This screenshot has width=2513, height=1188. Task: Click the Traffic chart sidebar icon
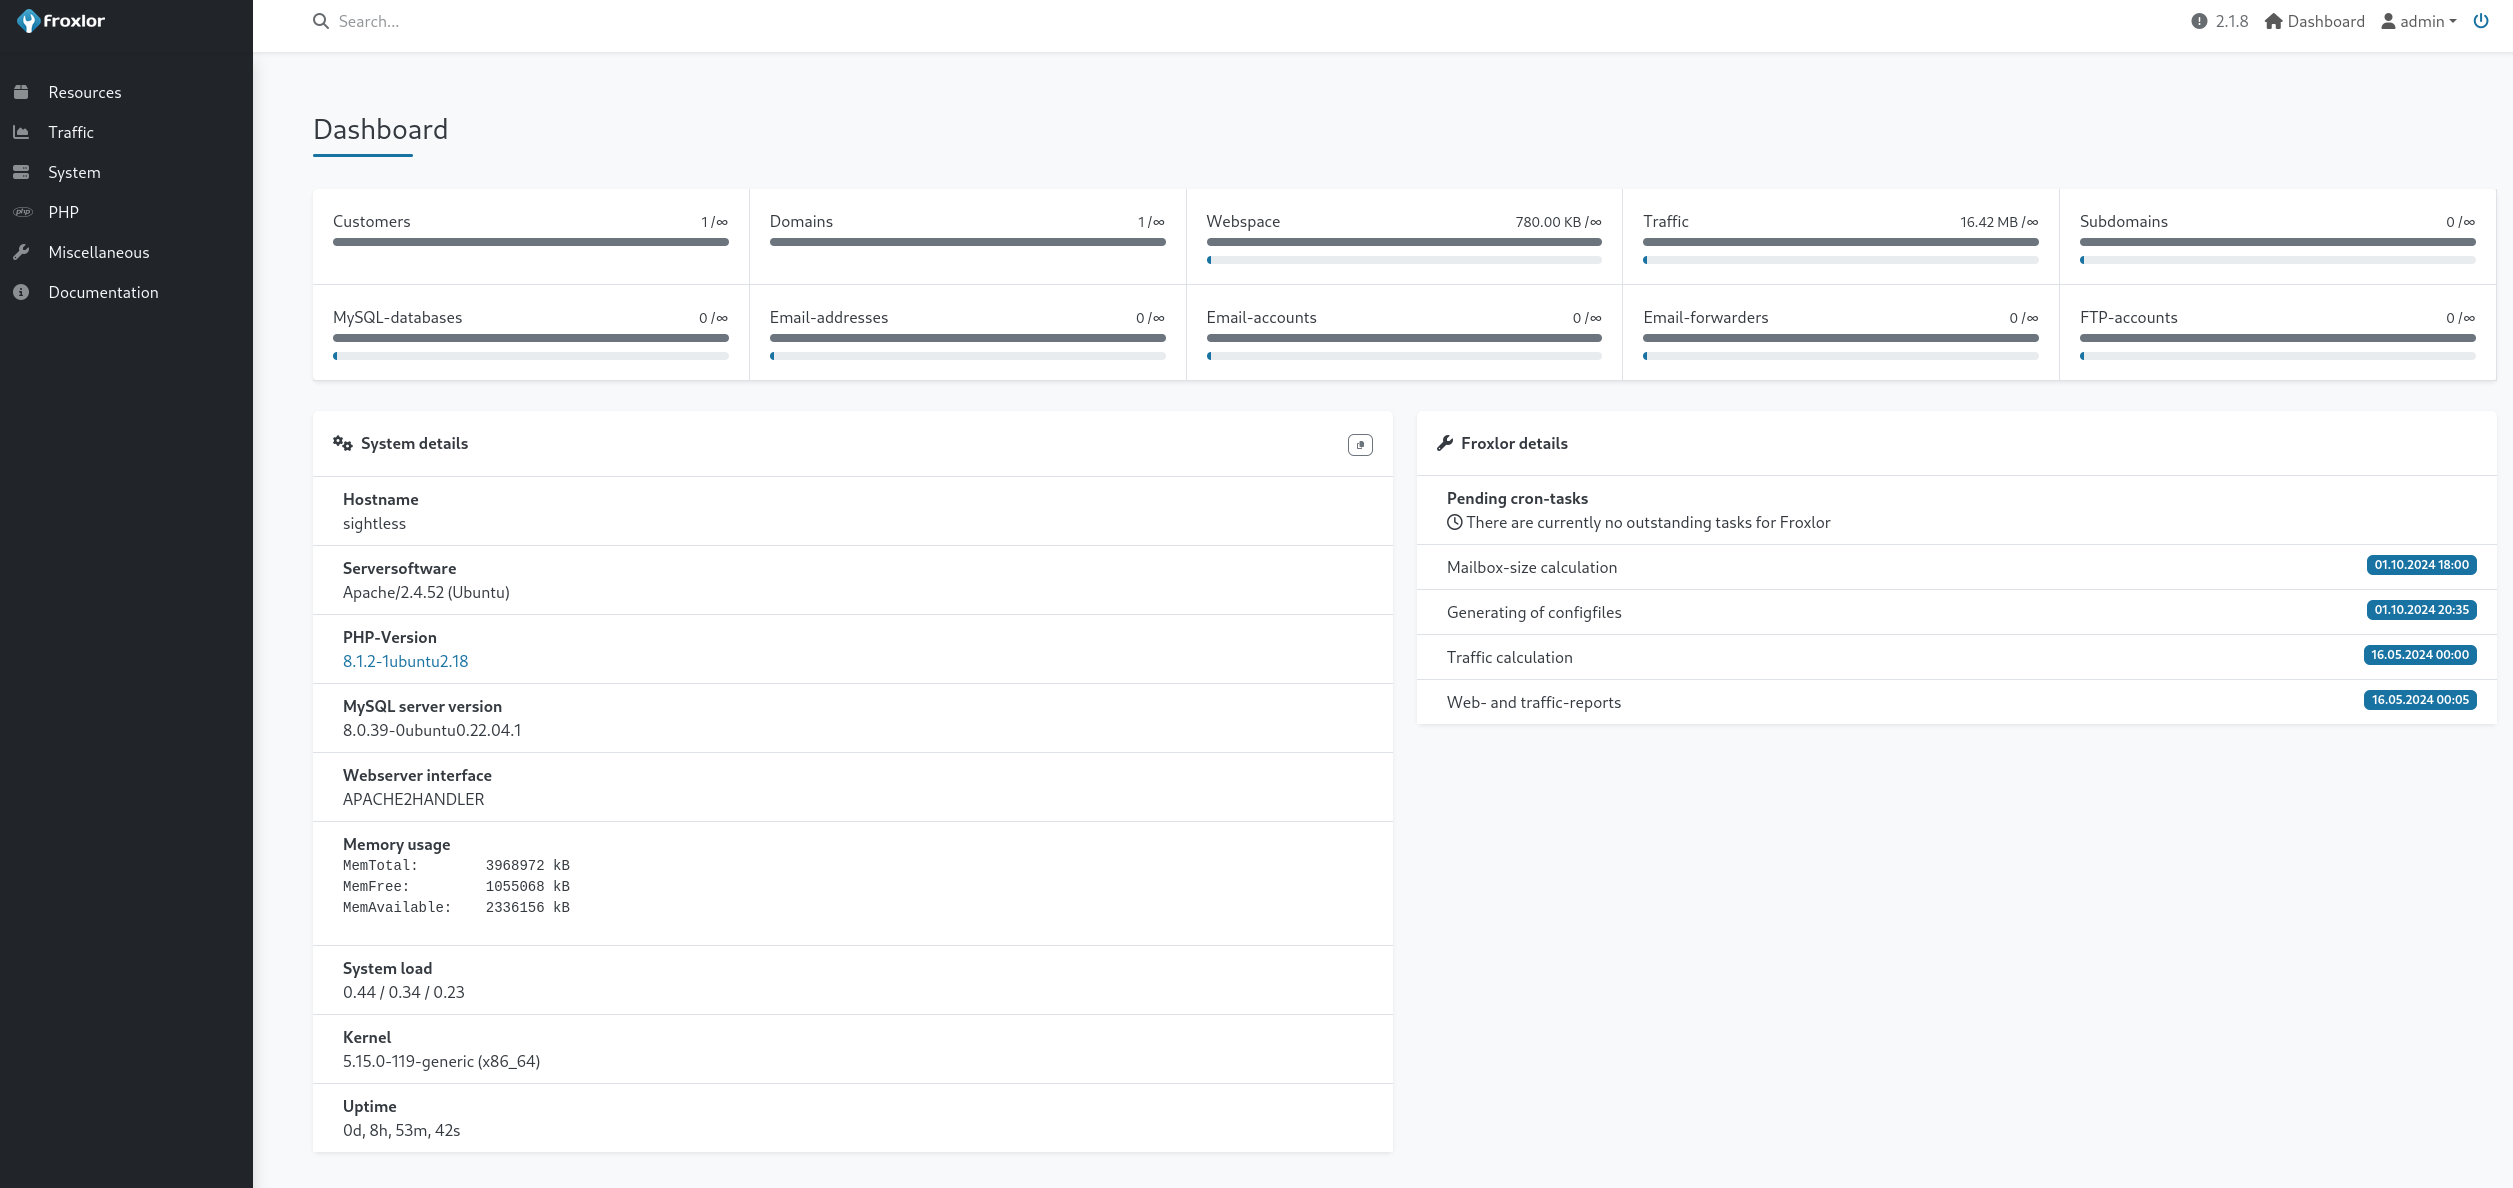[21, 132]
